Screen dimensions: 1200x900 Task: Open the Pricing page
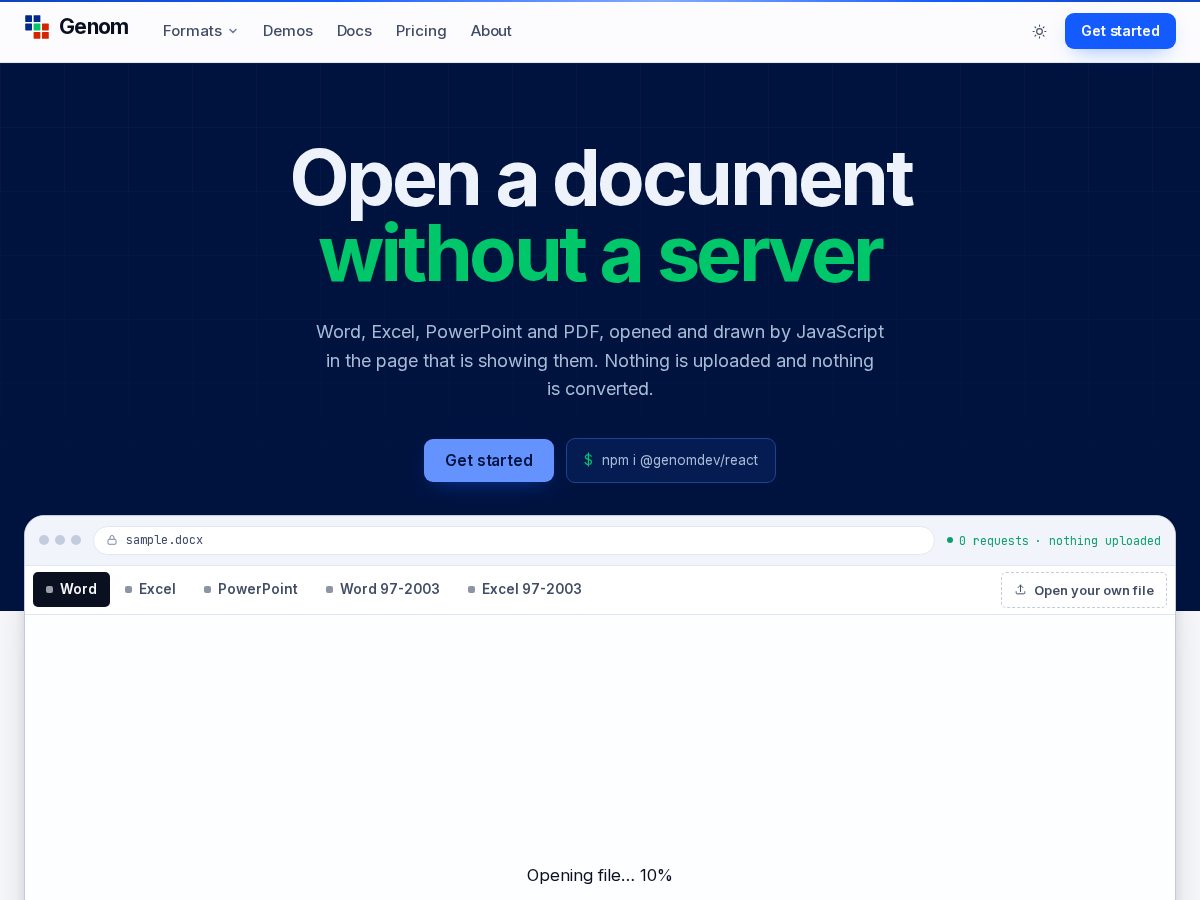click(x=421, y=31)
